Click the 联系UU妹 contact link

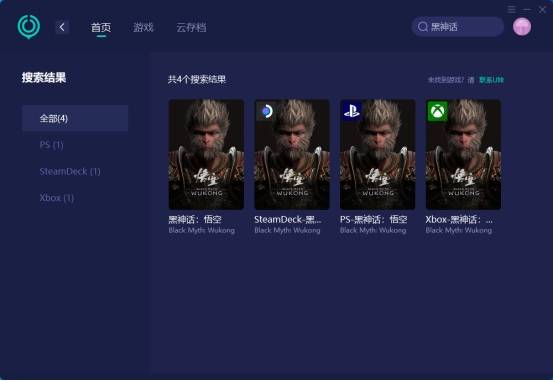click(x=491, y=80)
